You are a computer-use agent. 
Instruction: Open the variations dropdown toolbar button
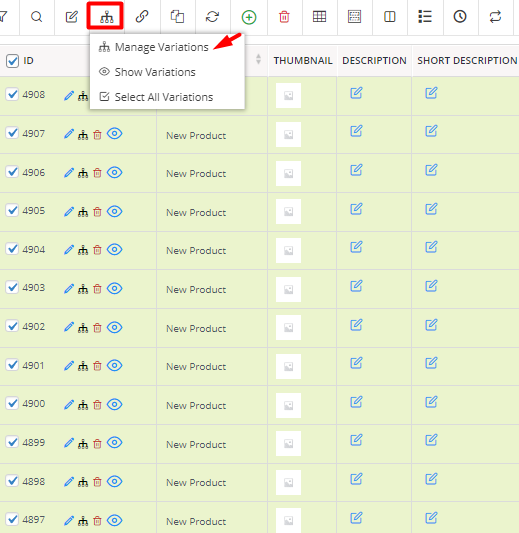click(105, 16)
